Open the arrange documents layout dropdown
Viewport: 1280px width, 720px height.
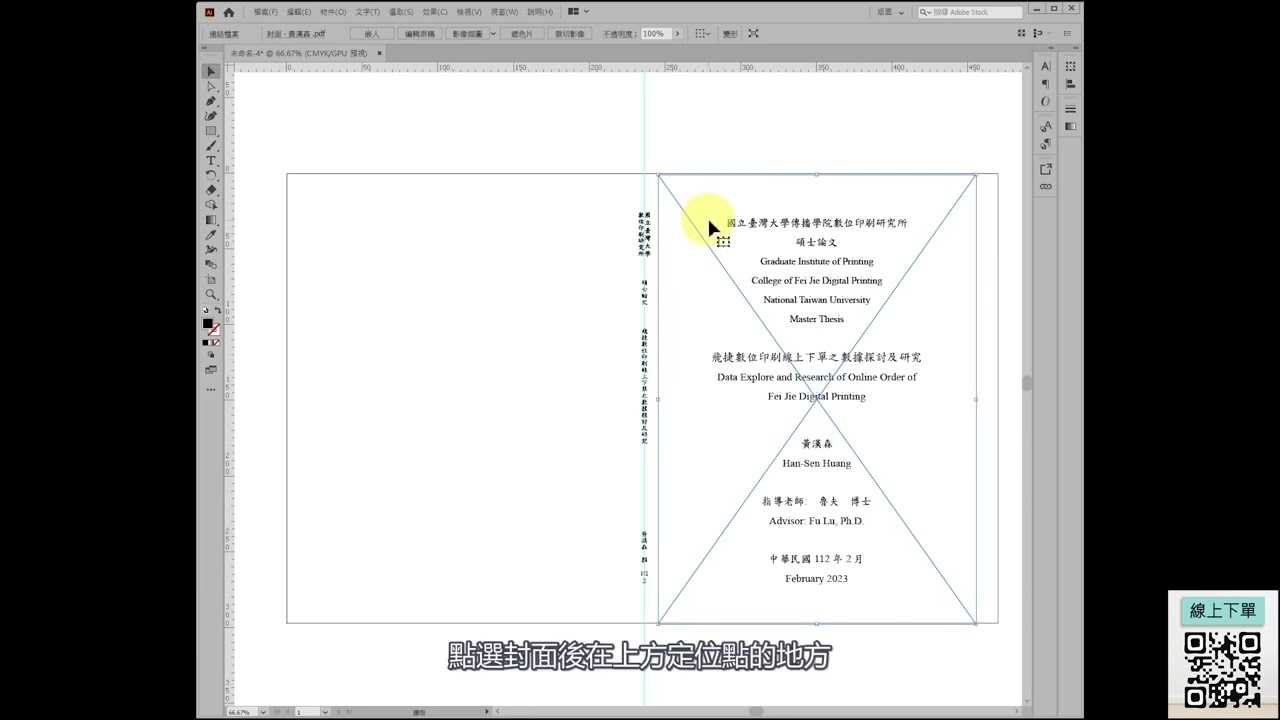(x=578, y=12)
